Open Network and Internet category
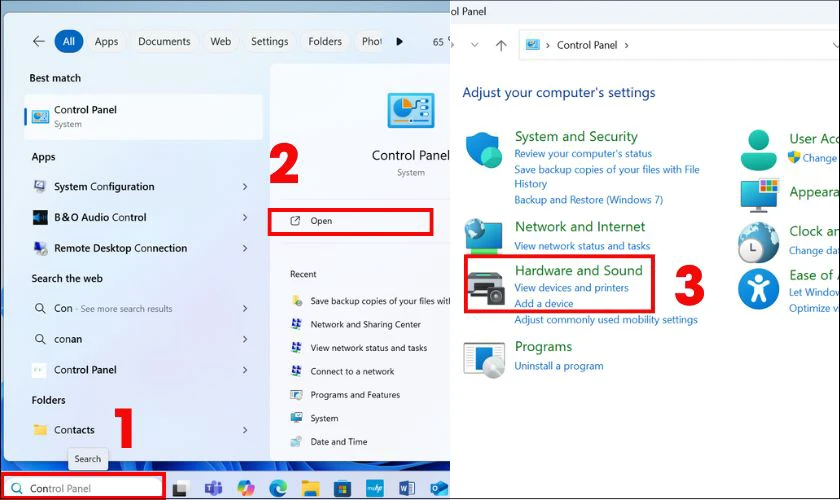Image resolution: width=840 pixels, height=500 pixels. point(580,227)
